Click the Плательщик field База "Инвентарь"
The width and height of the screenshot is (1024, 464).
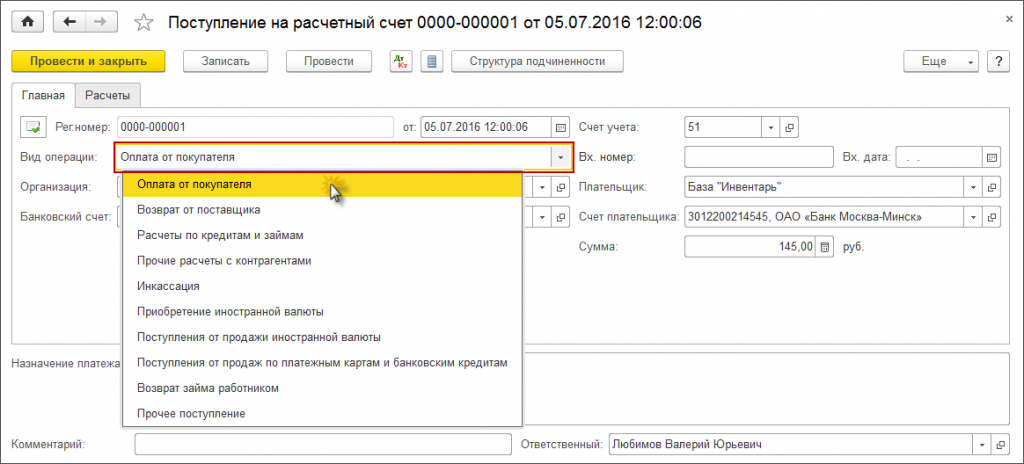824,187
